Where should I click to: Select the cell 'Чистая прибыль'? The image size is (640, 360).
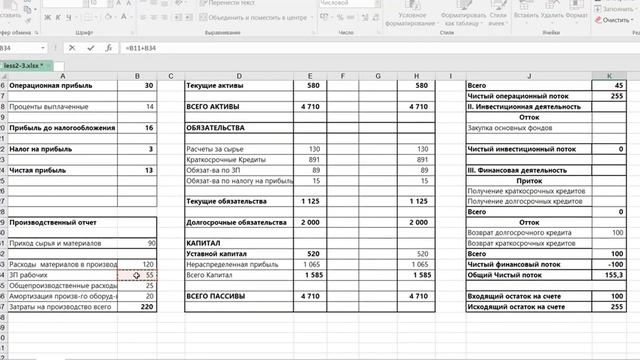[x=62, y=170]
